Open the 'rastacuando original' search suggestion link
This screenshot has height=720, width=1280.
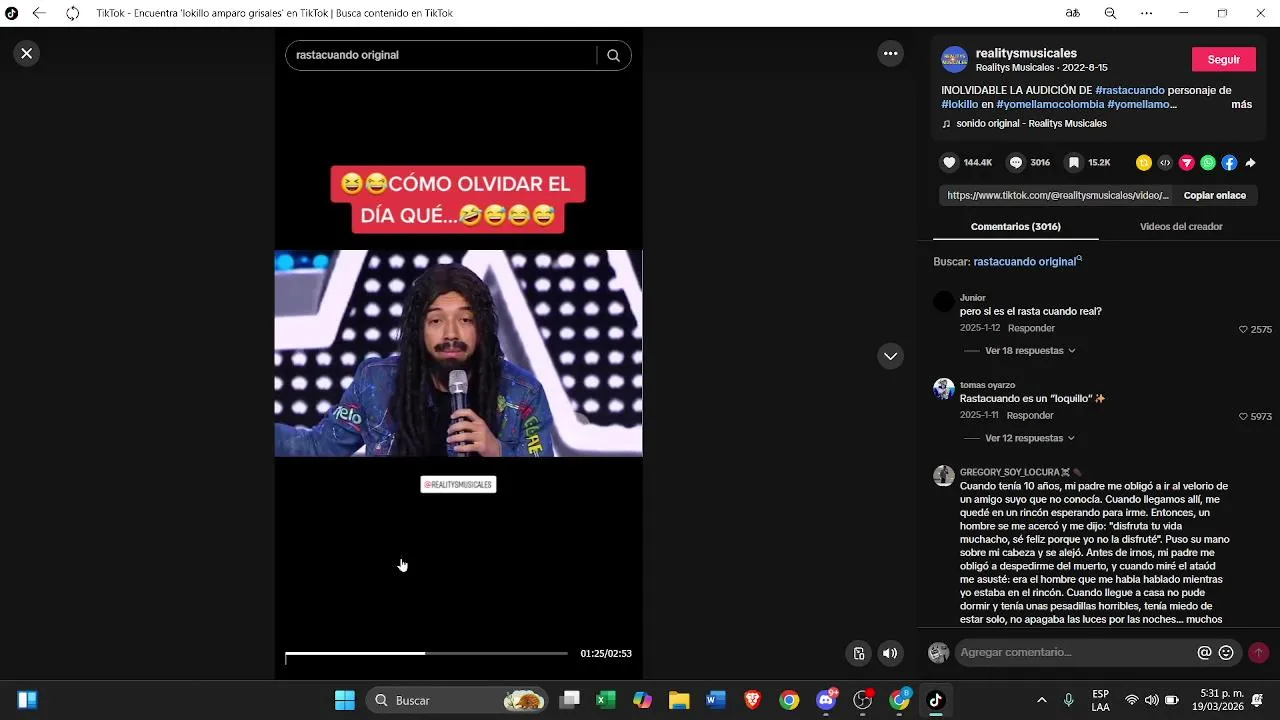point(1027,262)
